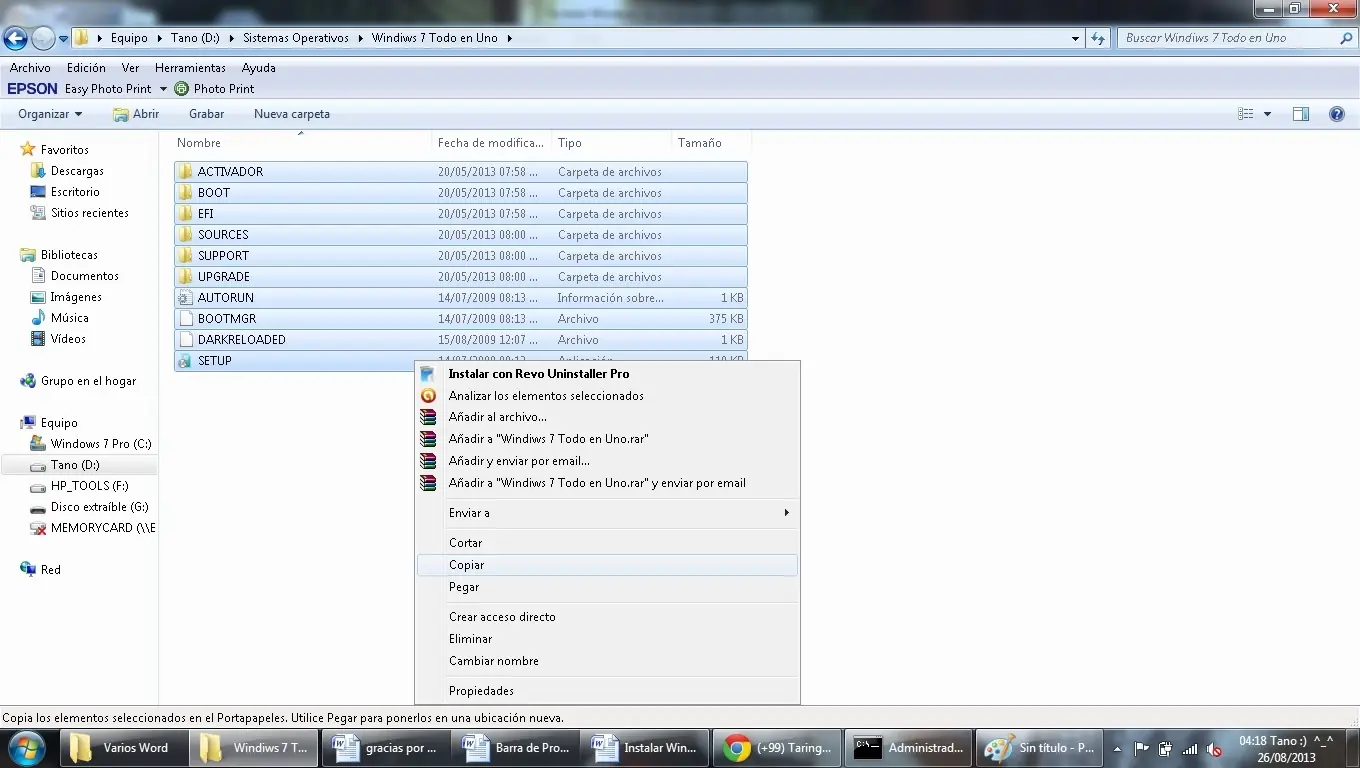This screenshot has height=768, width=1360.
Task: Open the Explorer help button
Action: pos(1336,114)
